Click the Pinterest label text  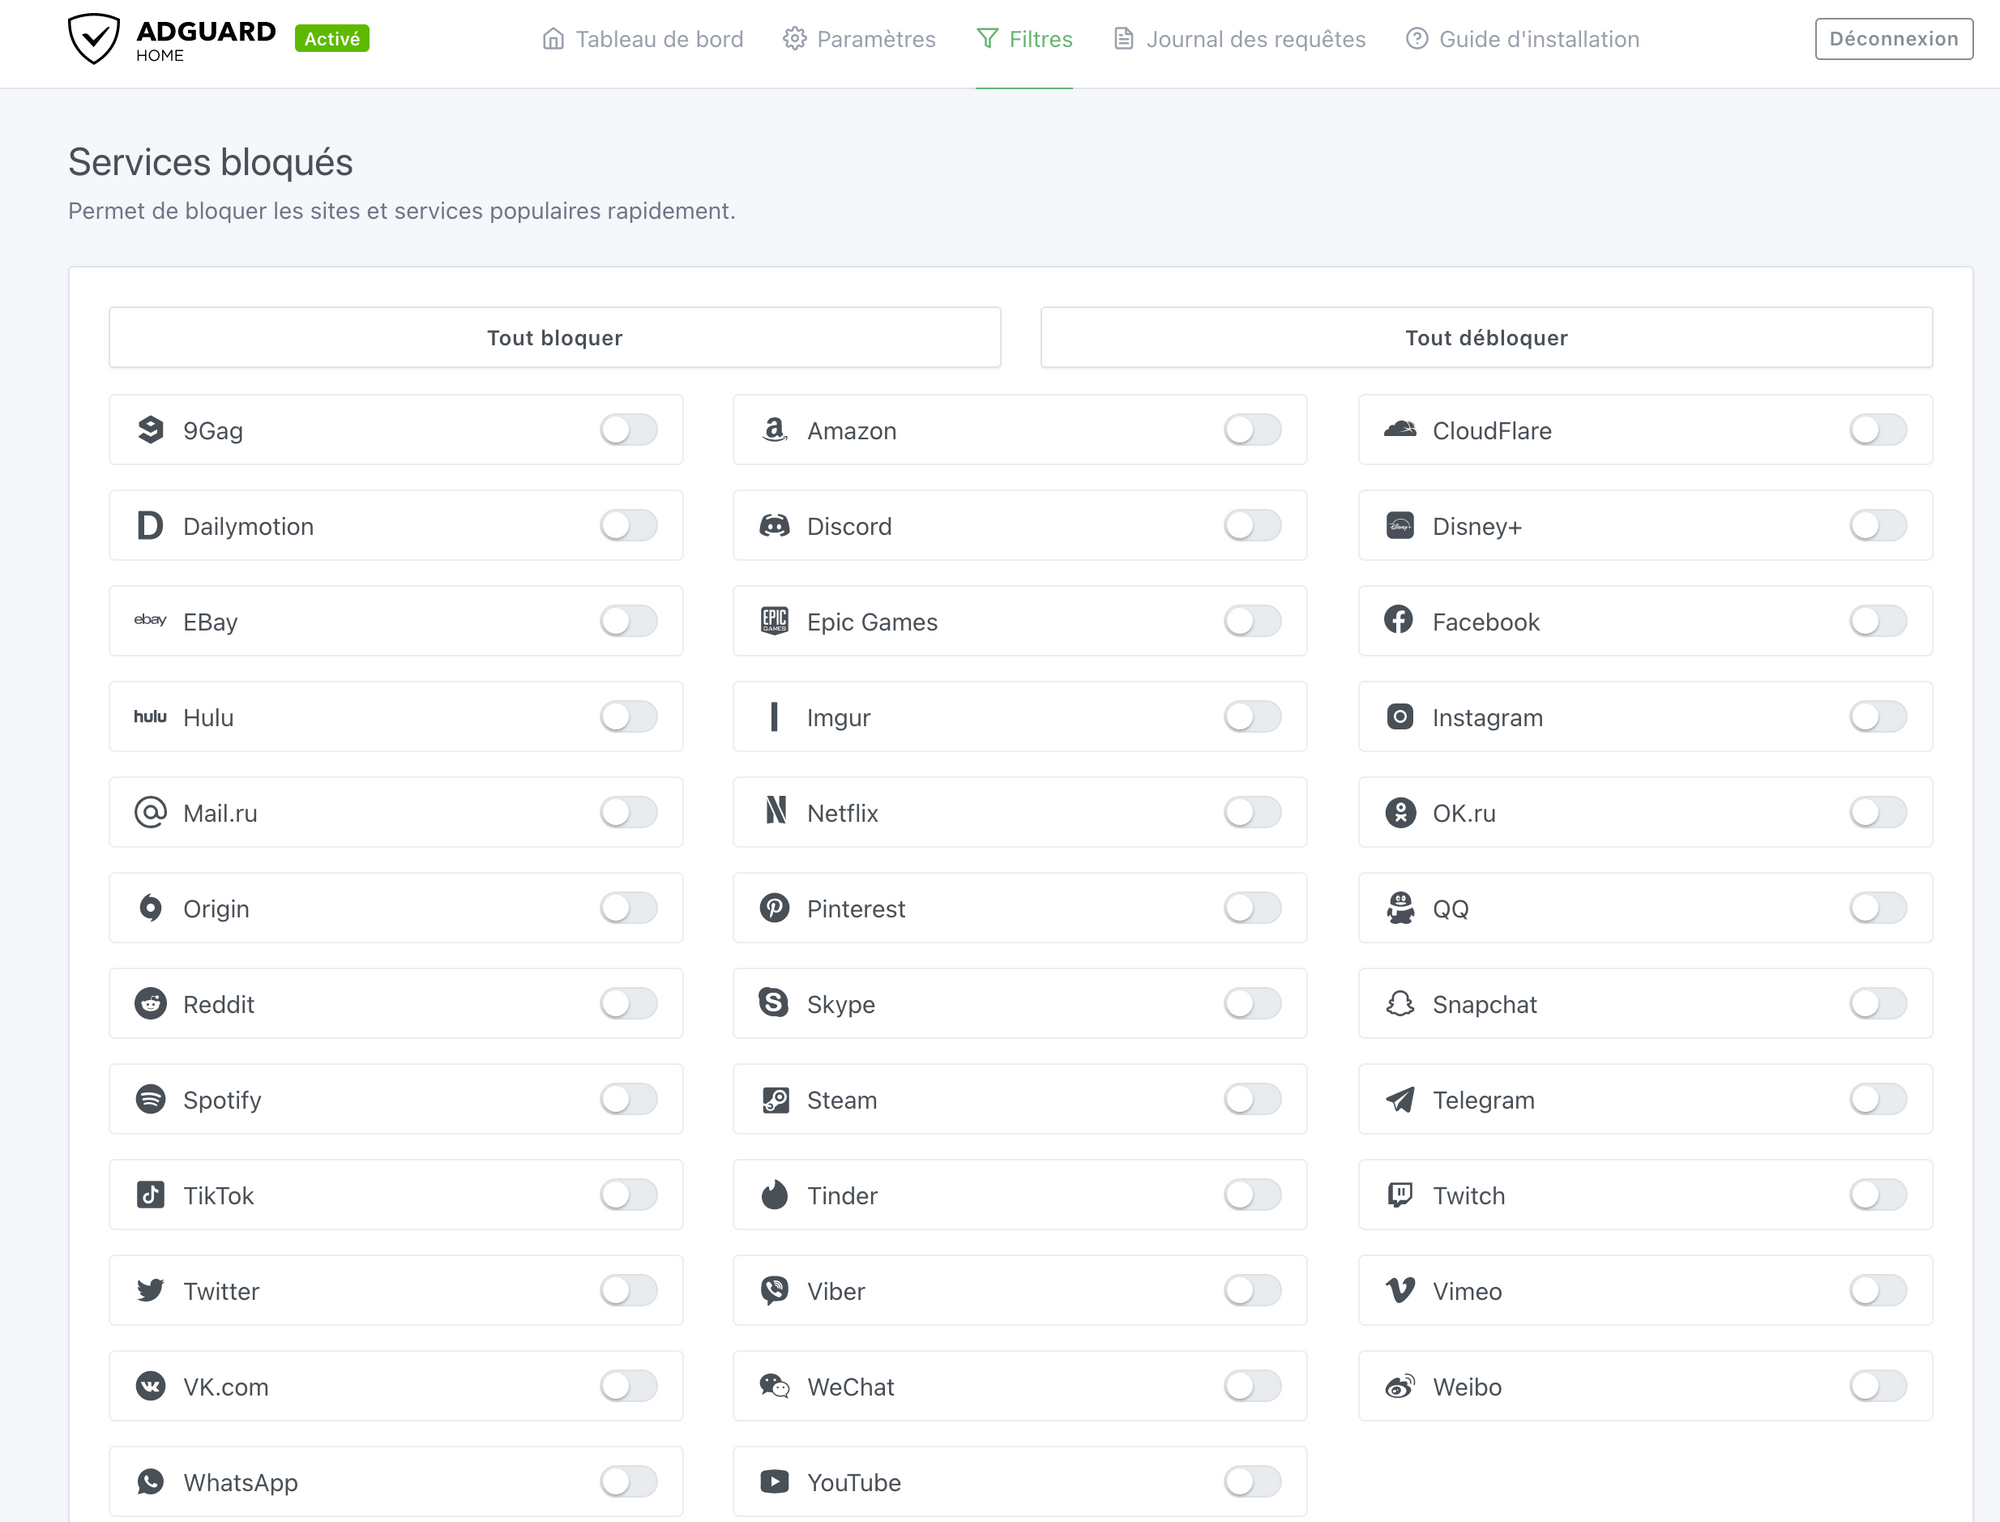pyautogui.click(x=856, y=908)
